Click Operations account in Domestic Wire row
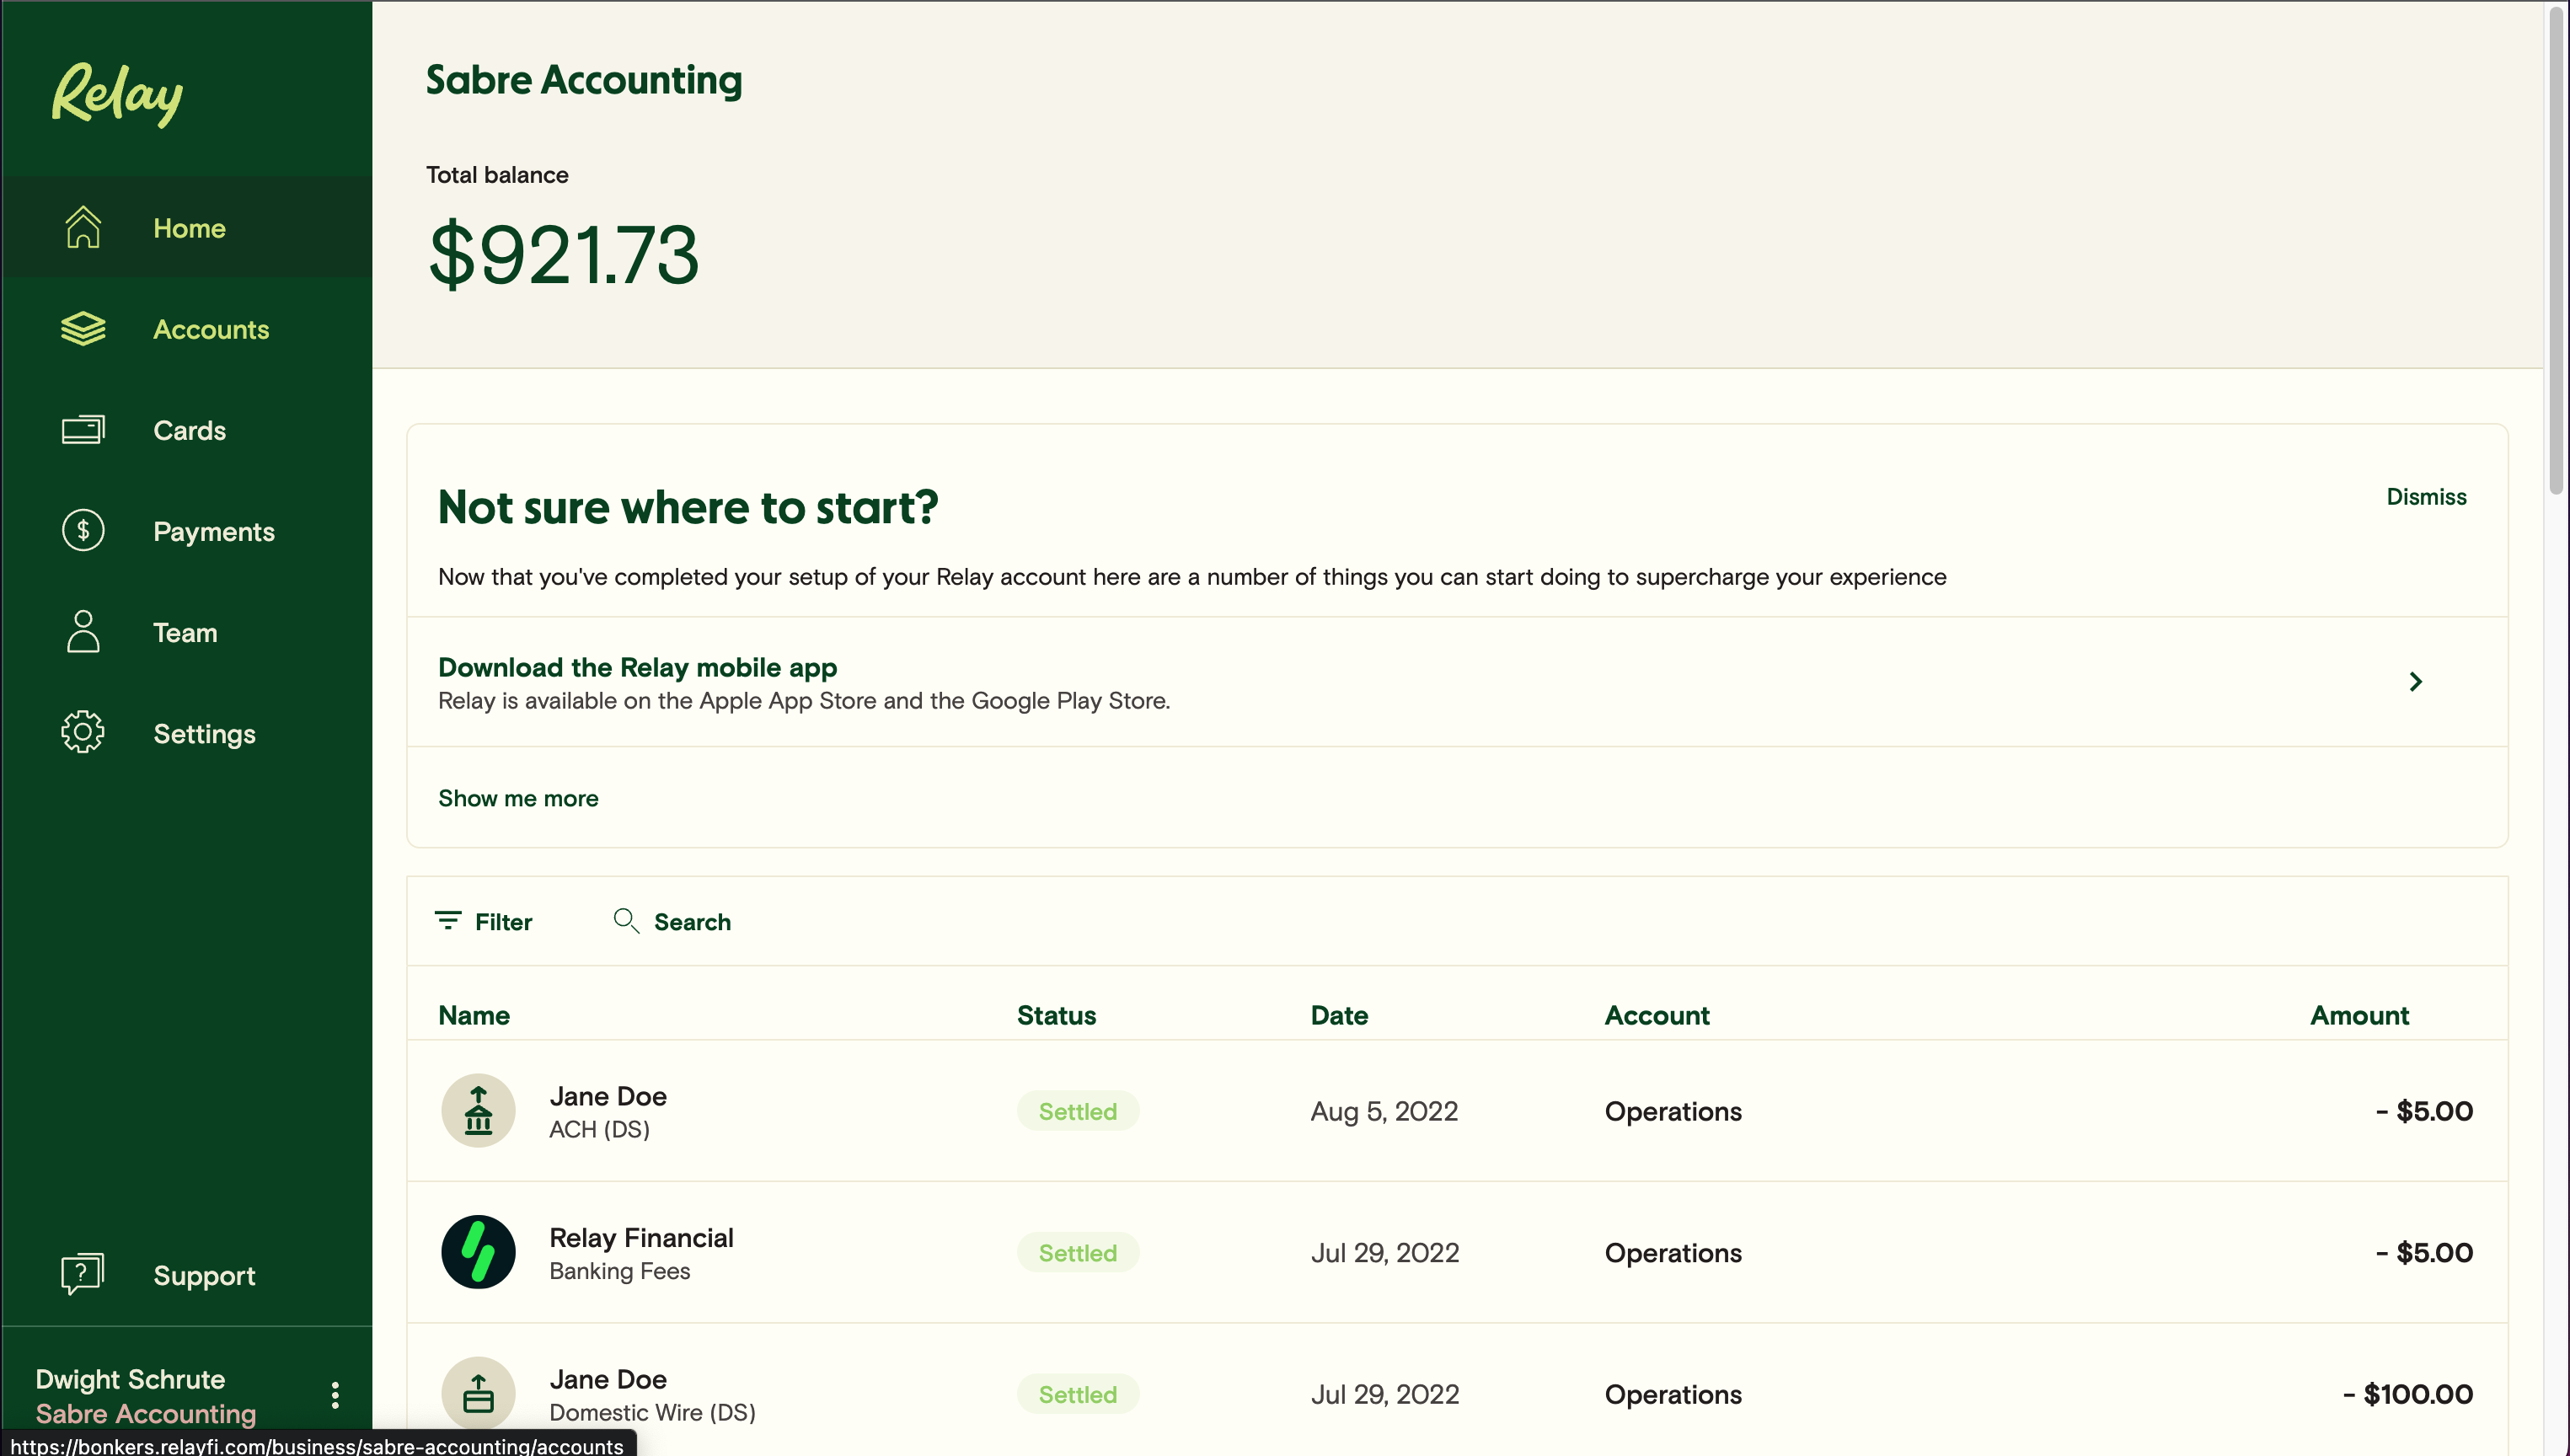 [1673, 1394]
